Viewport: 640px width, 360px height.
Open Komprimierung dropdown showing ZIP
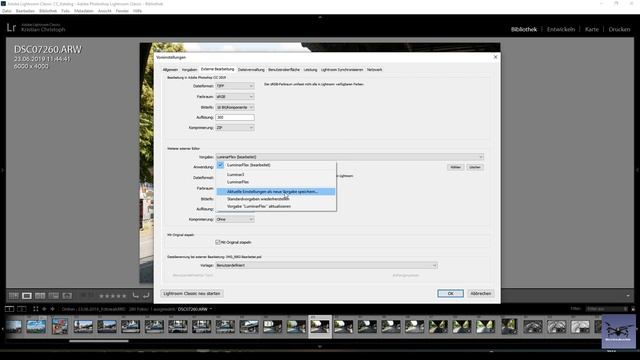(x=235, y=128)
